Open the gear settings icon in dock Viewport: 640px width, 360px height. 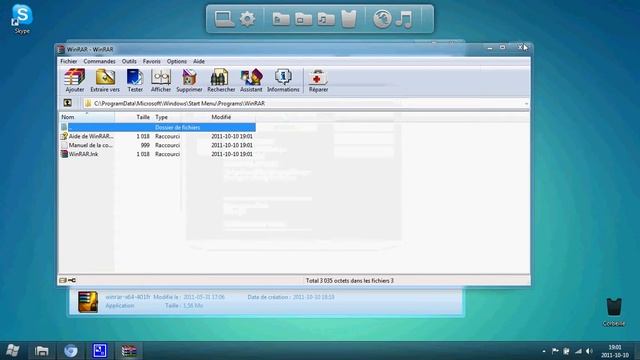[x=247, y=19]
